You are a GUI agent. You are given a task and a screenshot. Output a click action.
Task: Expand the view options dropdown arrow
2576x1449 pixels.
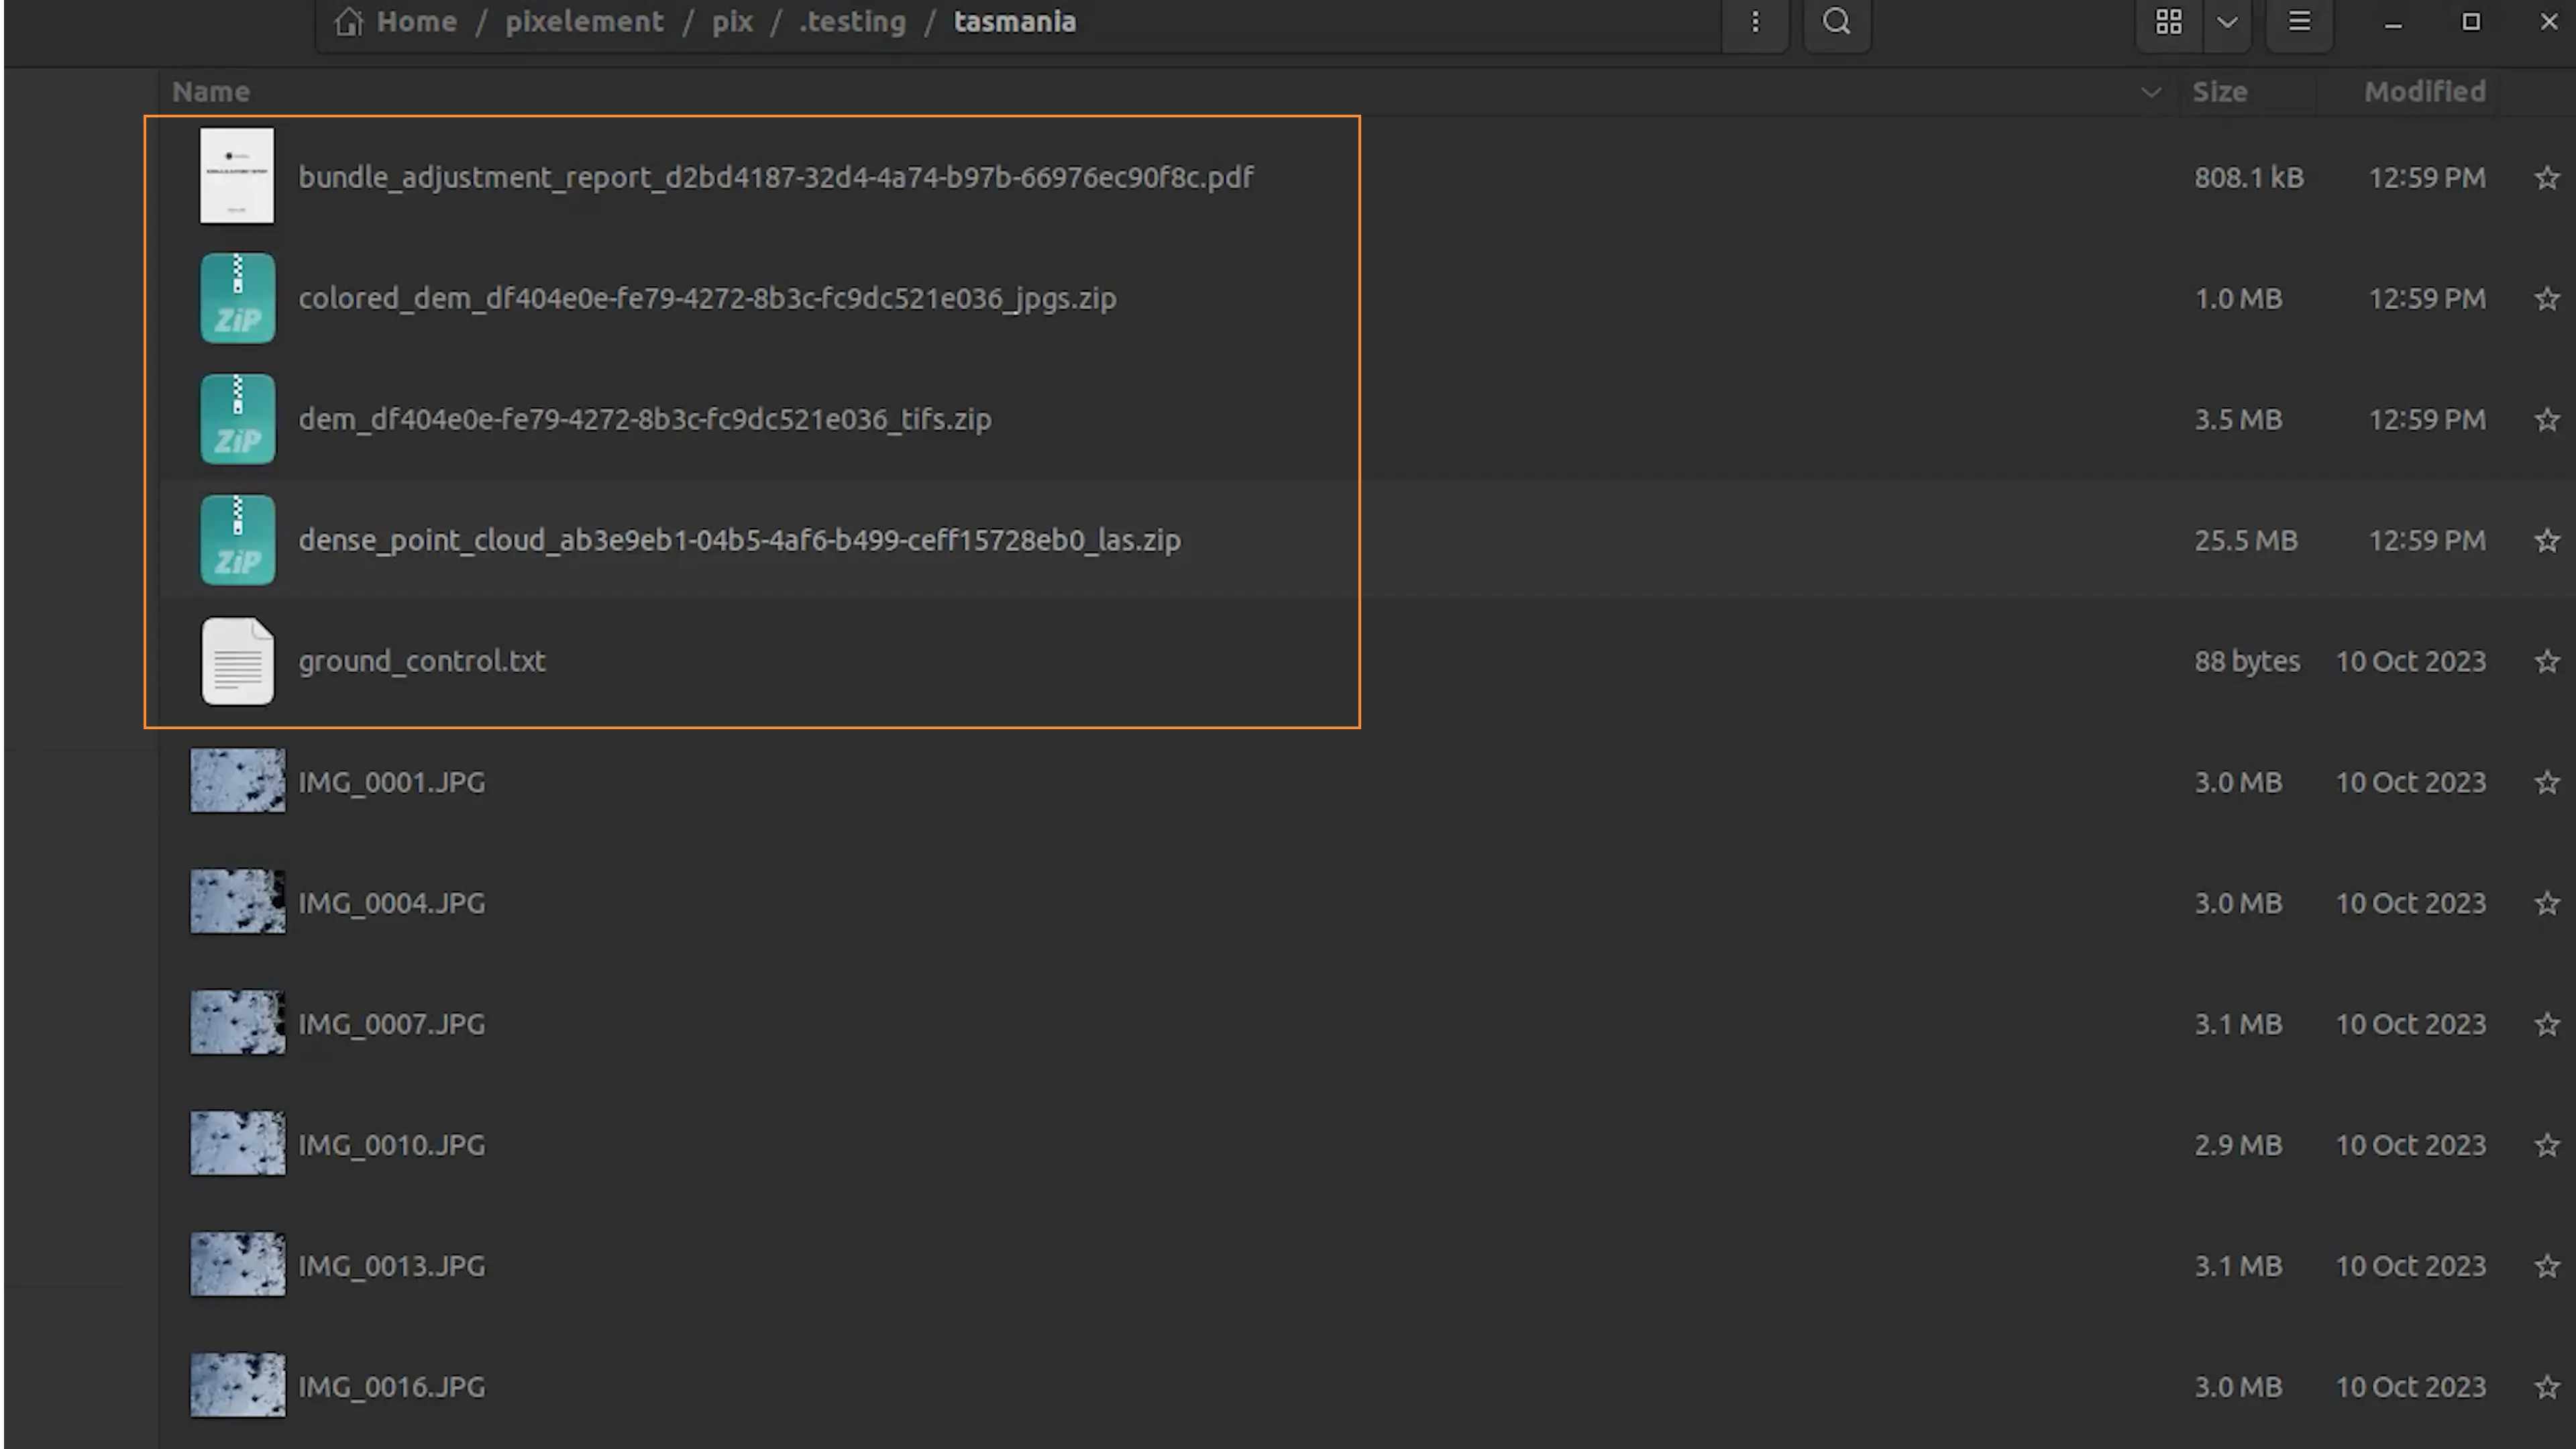2227,22
